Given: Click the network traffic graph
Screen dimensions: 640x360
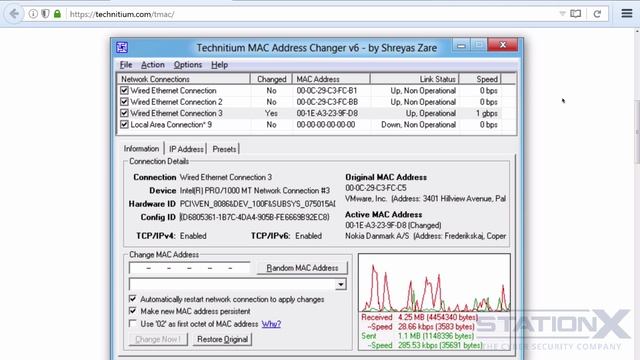Looking at the screenshot, I should pos(434,283).
